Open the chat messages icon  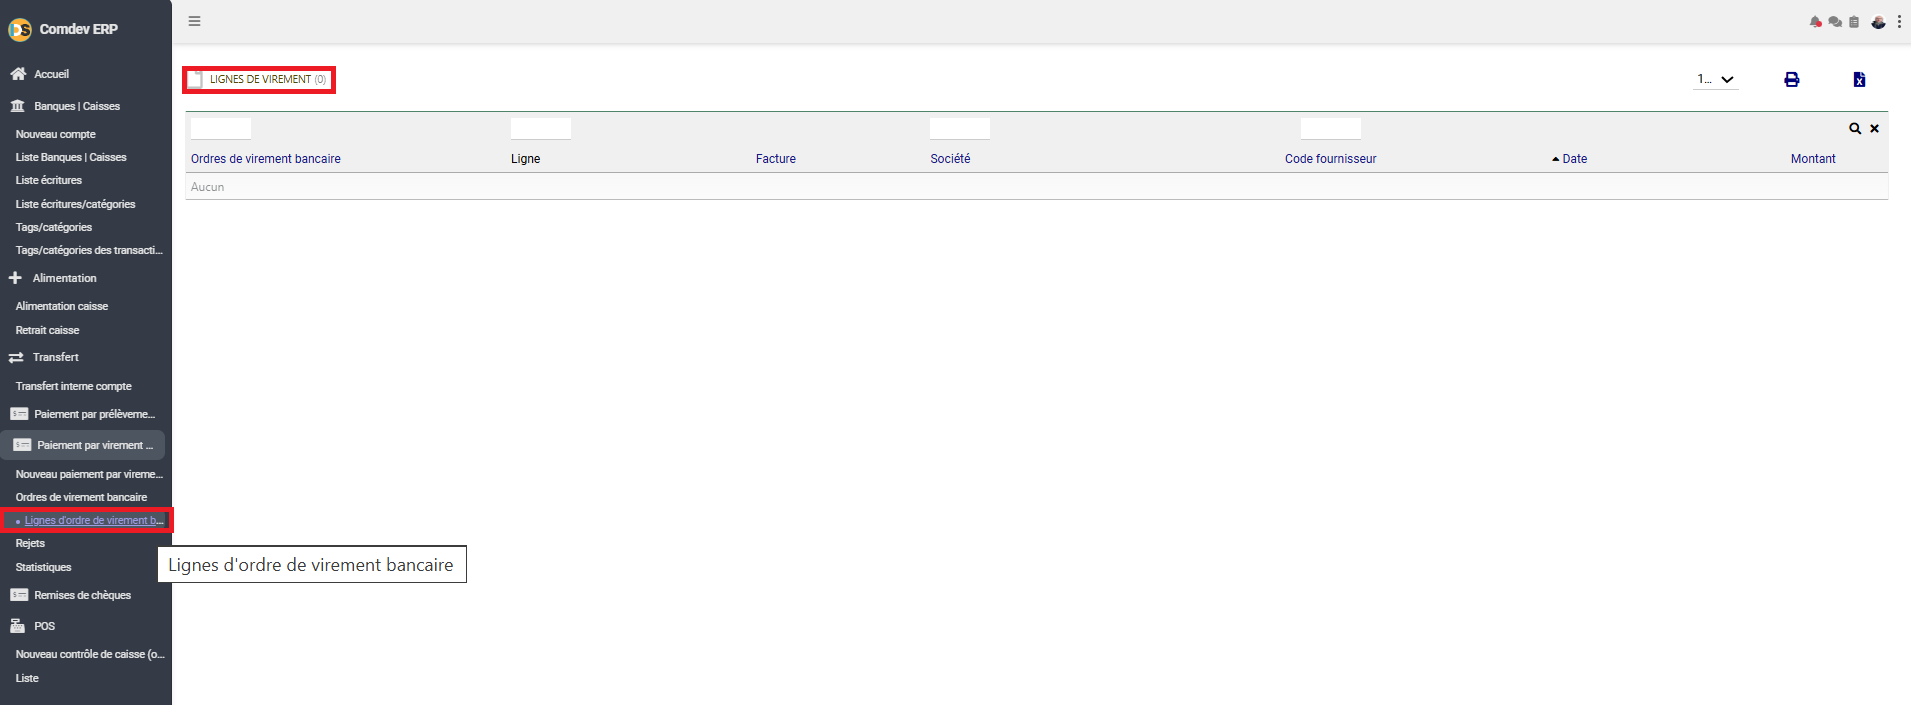click(x=1835, y=22)
